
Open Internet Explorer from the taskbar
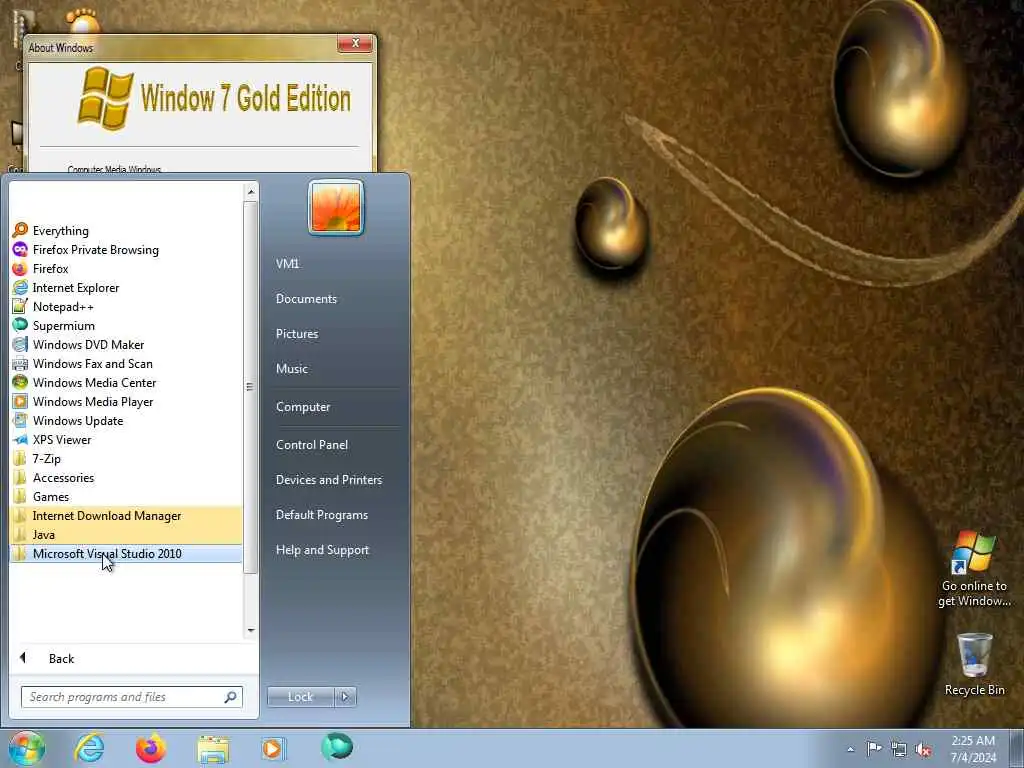click(x=89, y=748)
